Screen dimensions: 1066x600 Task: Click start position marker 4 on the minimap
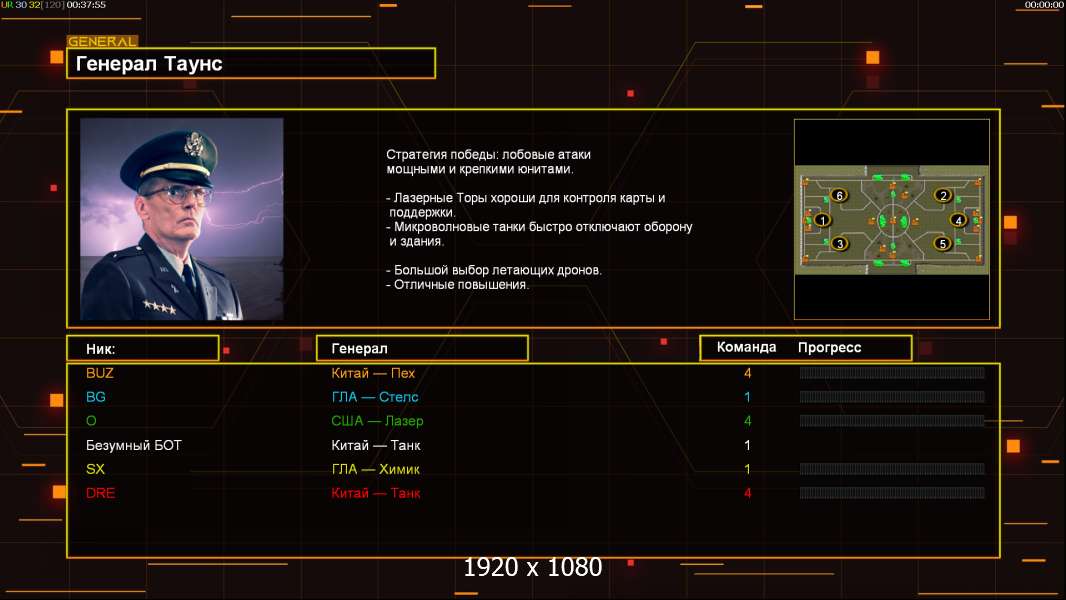959,220
